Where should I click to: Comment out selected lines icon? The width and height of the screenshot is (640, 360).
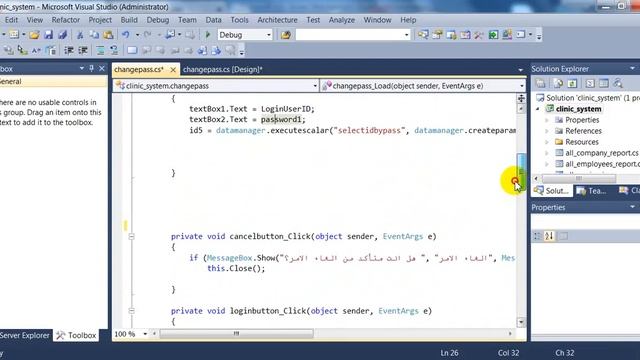[100, 51]
